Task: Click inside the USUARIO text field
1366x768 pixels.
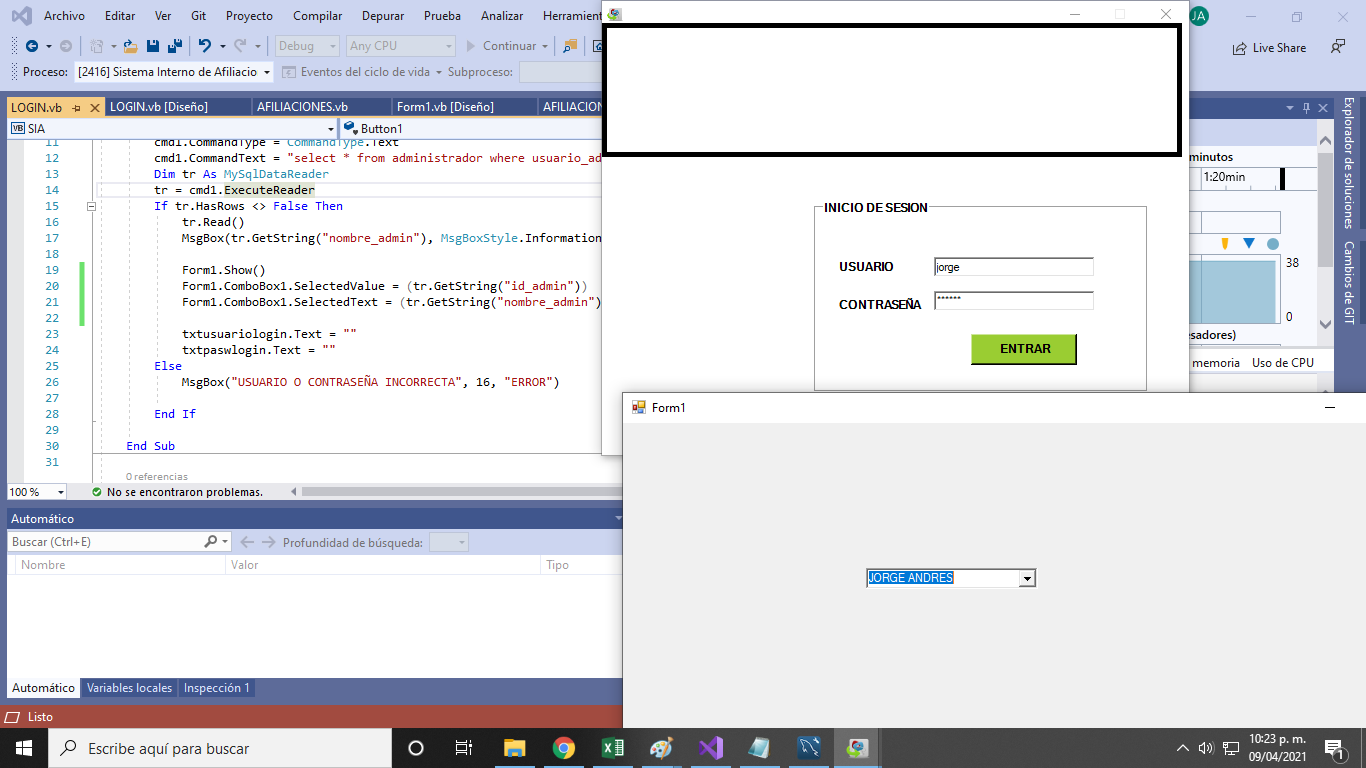Action: tap(1012, 267)
